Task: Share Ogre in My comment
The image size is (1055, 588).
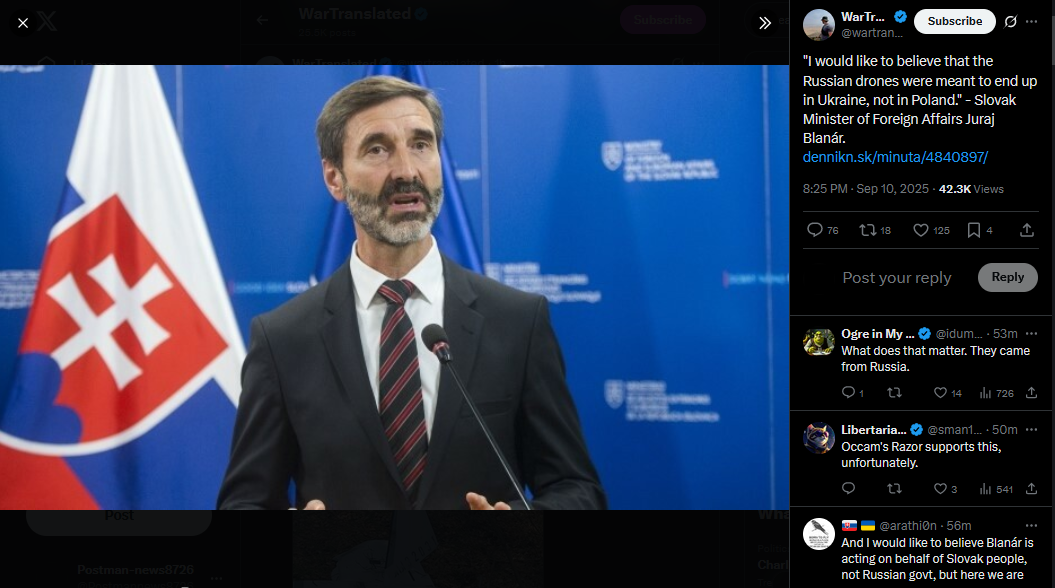Action: point(1031,393)
